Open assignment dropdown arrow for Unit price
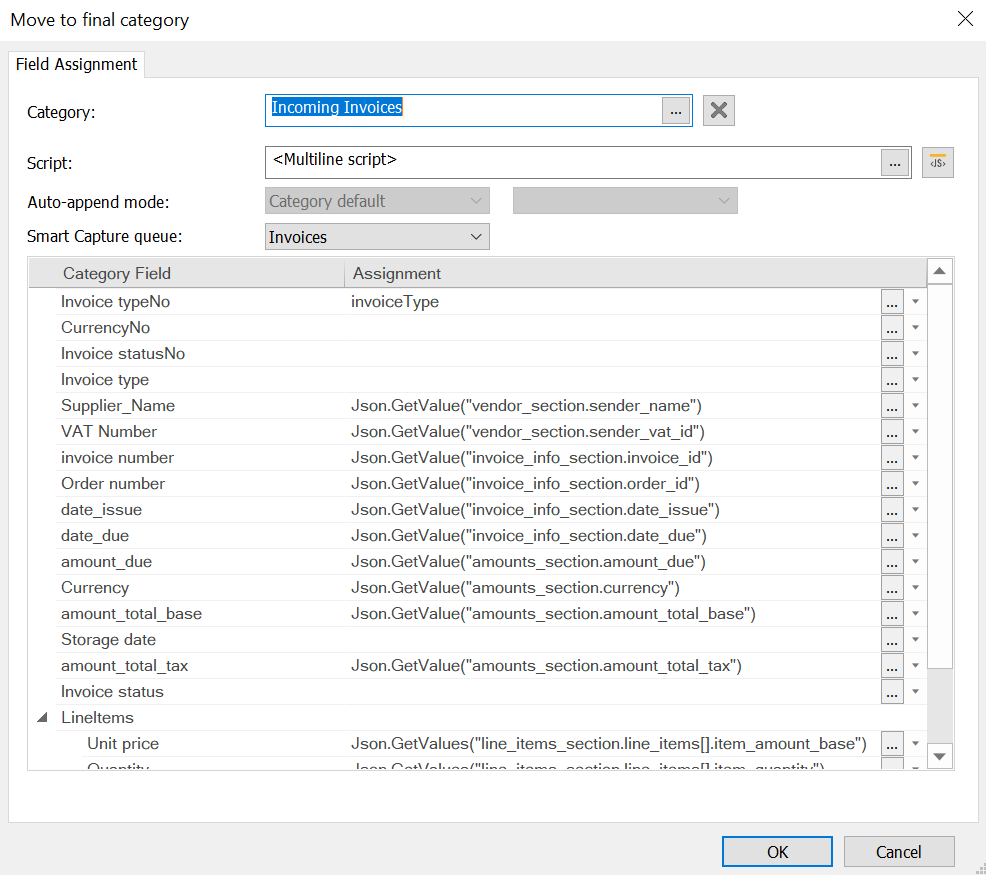 (x=916, y=744)
